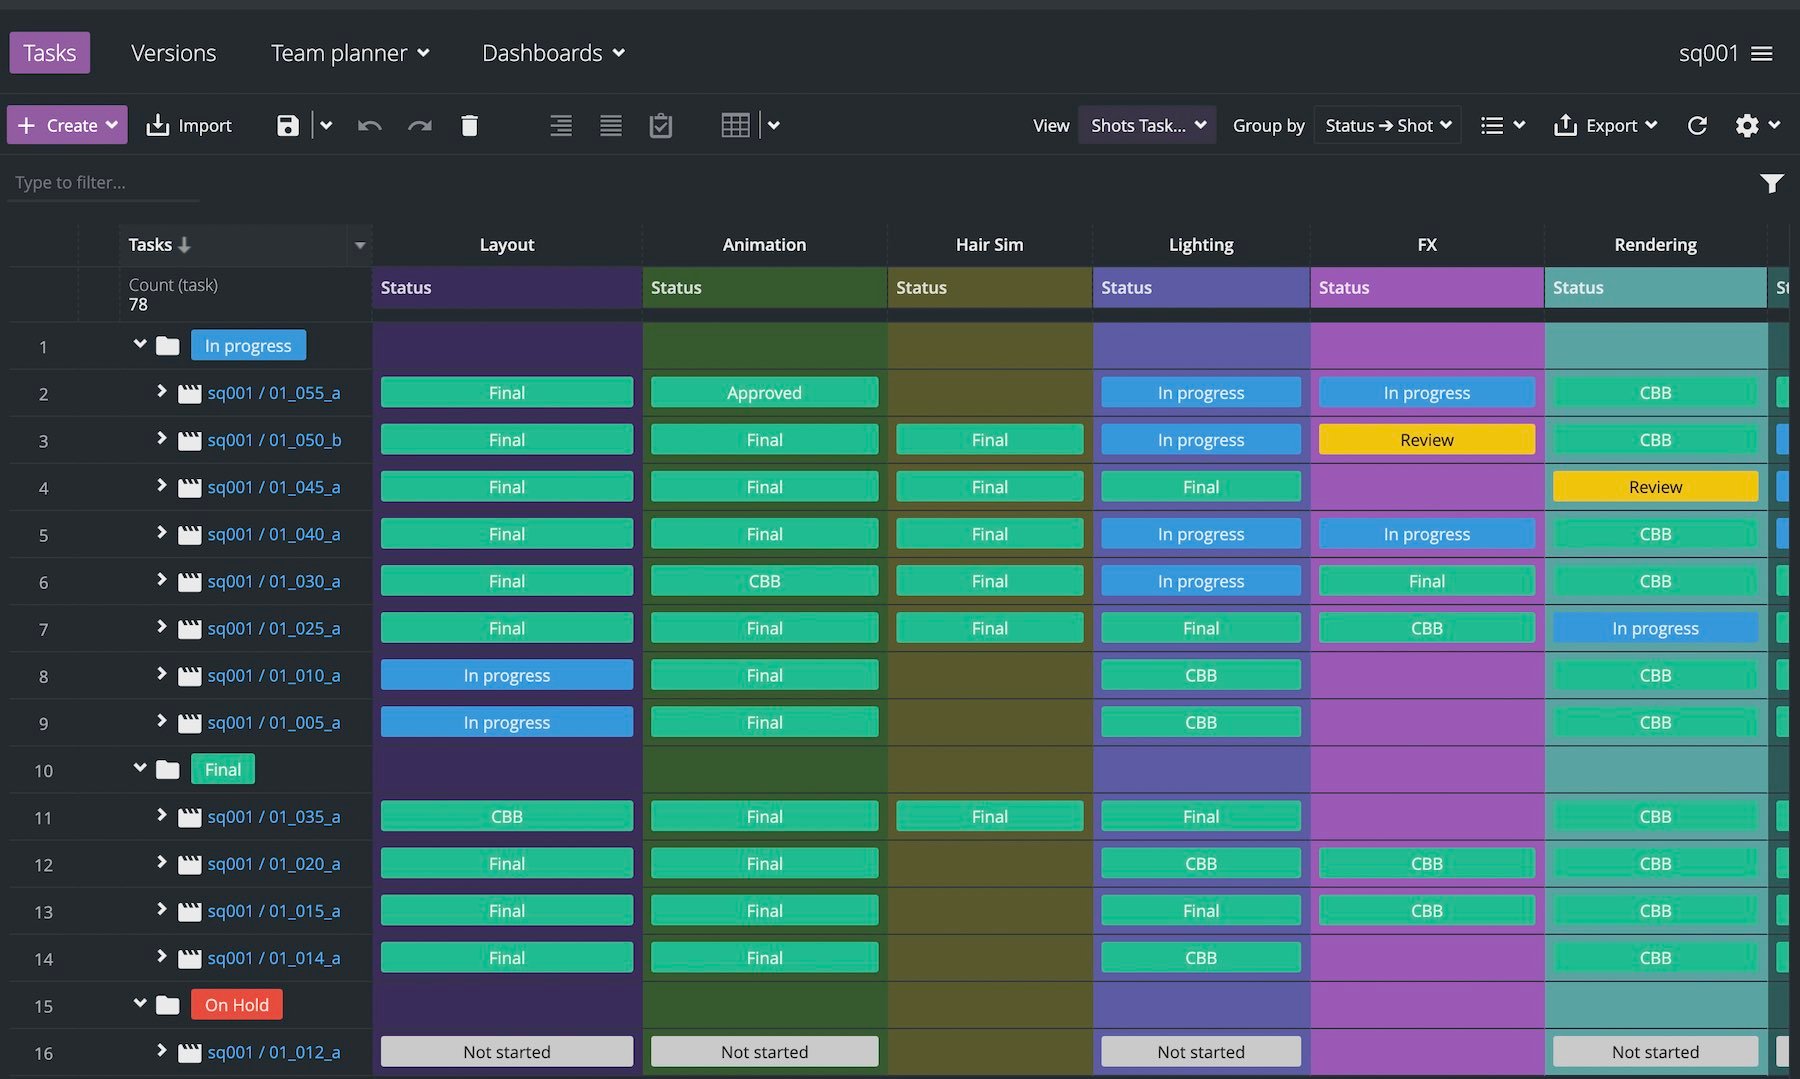Click the save disk icon
This screenshot has width=1800, height=1079.
pos(287,125)
